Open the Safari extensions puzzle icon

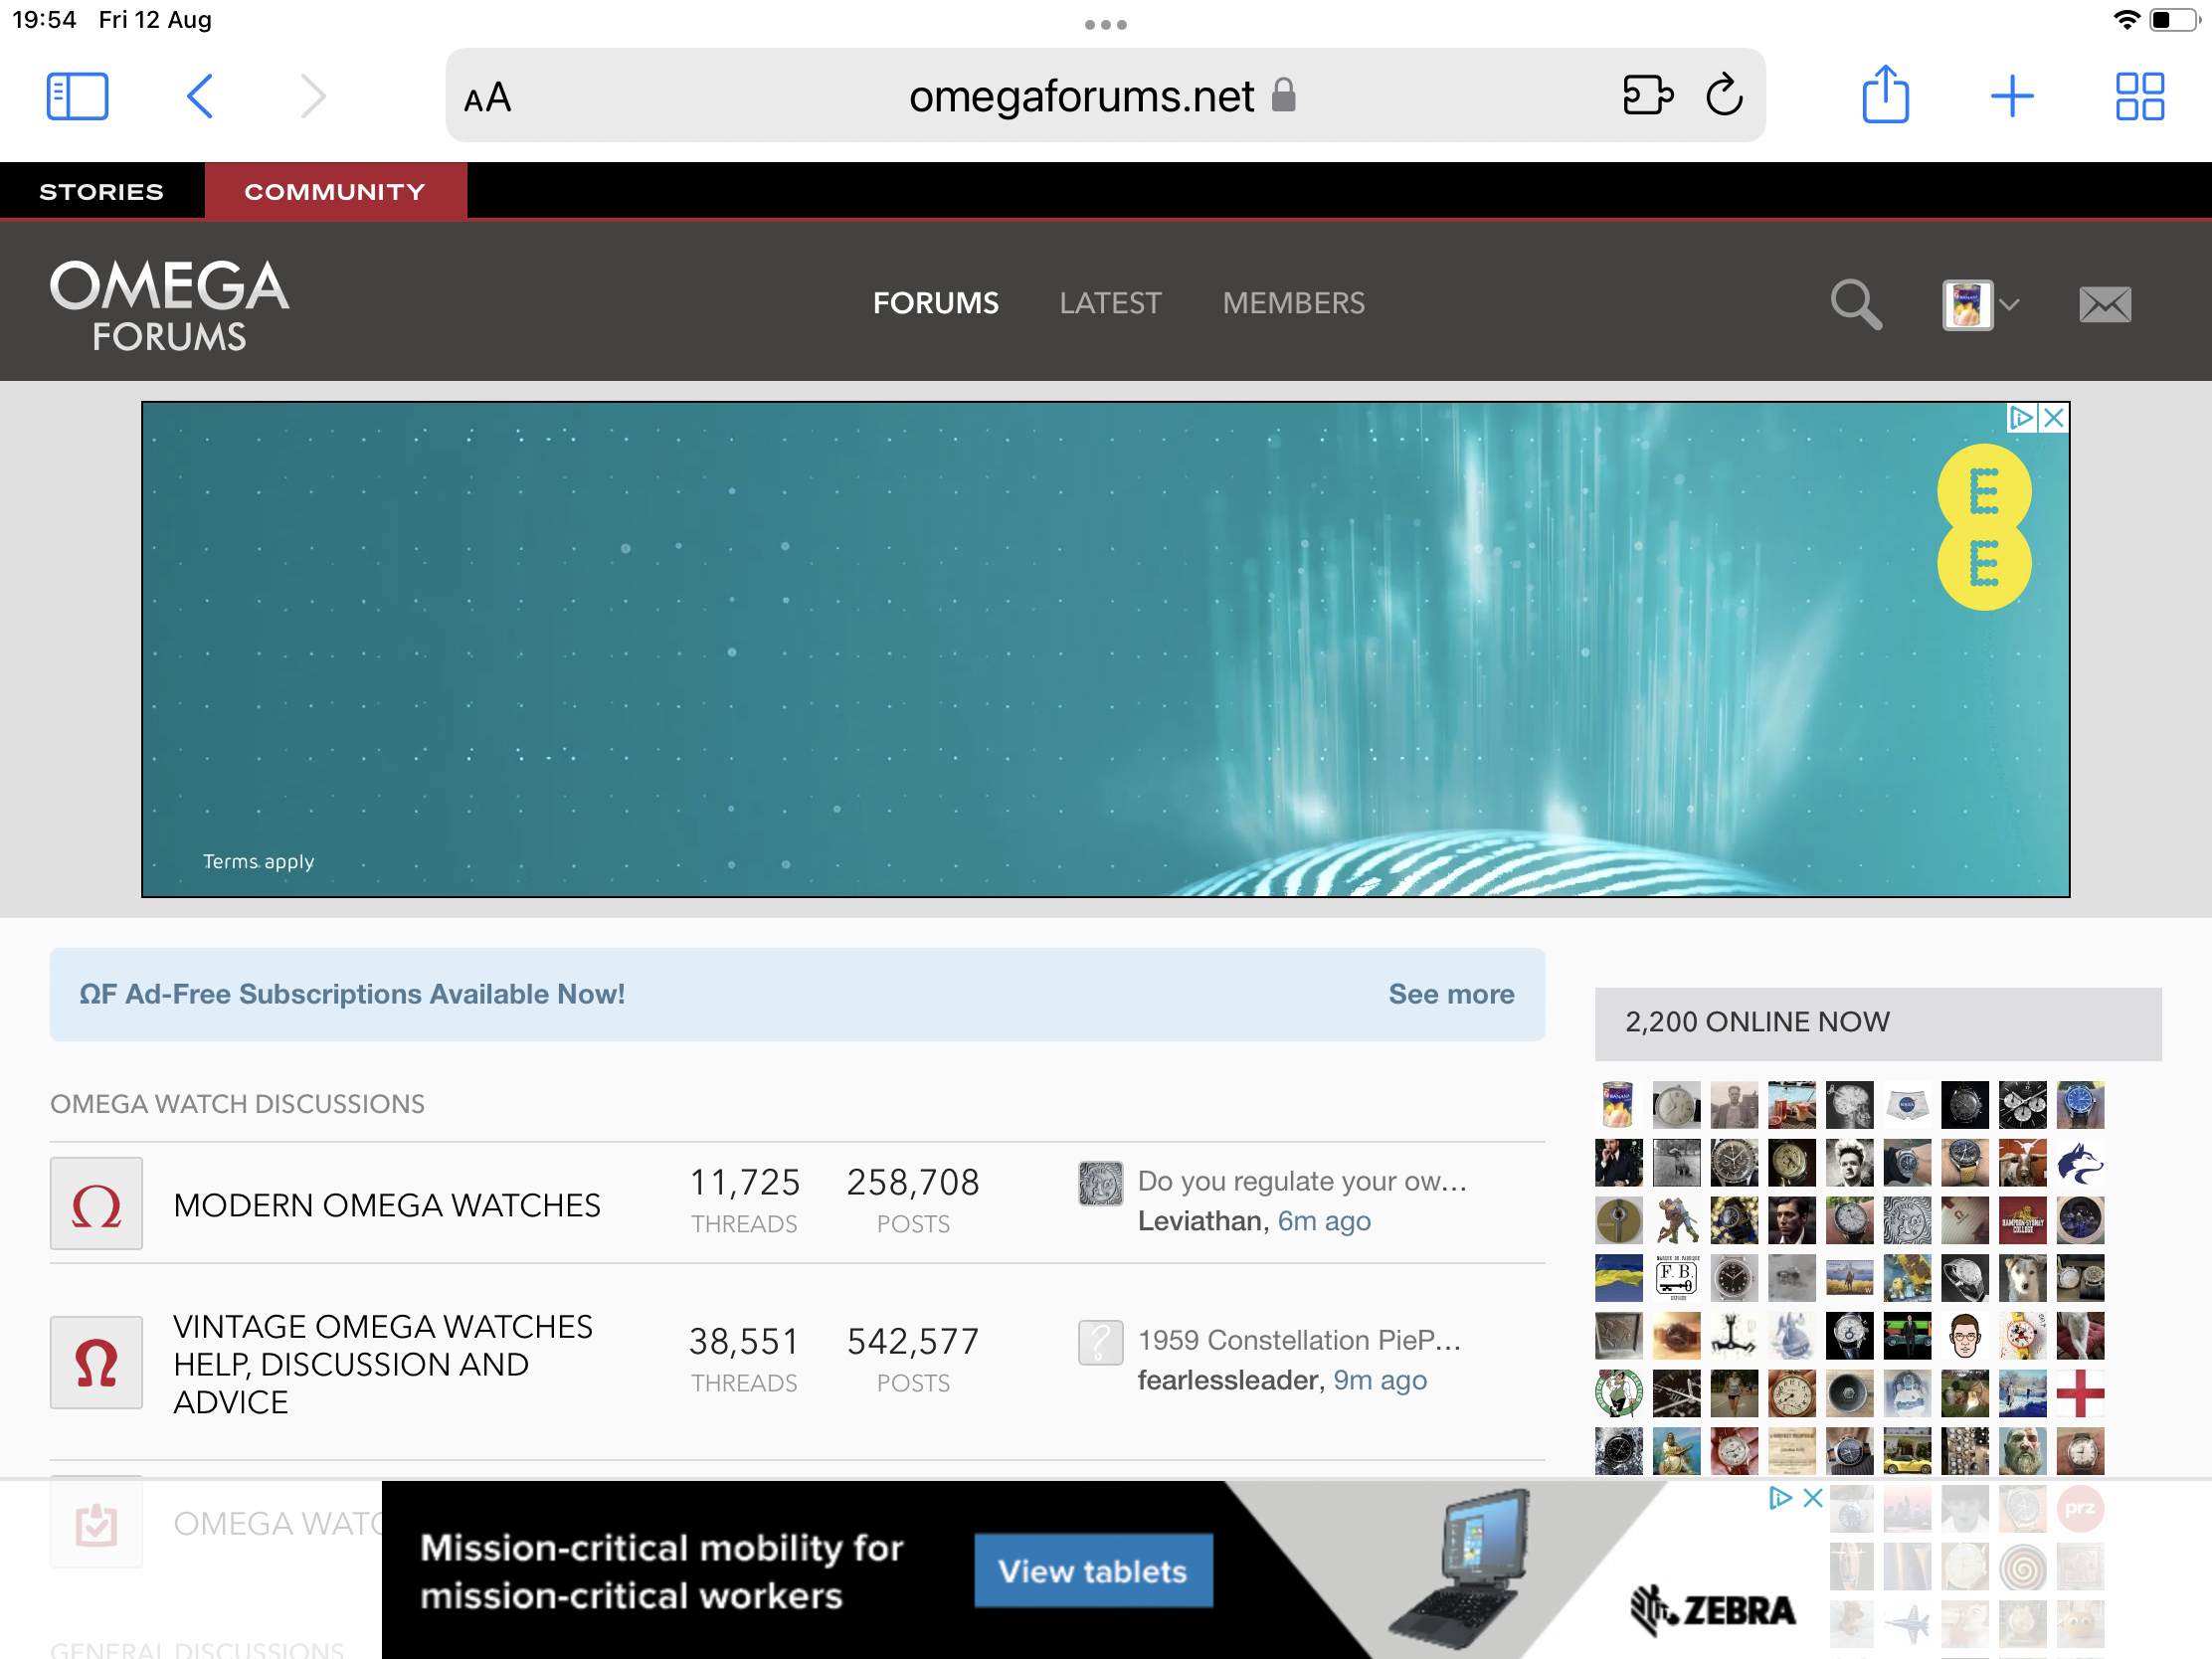(x=1647, y=96)
